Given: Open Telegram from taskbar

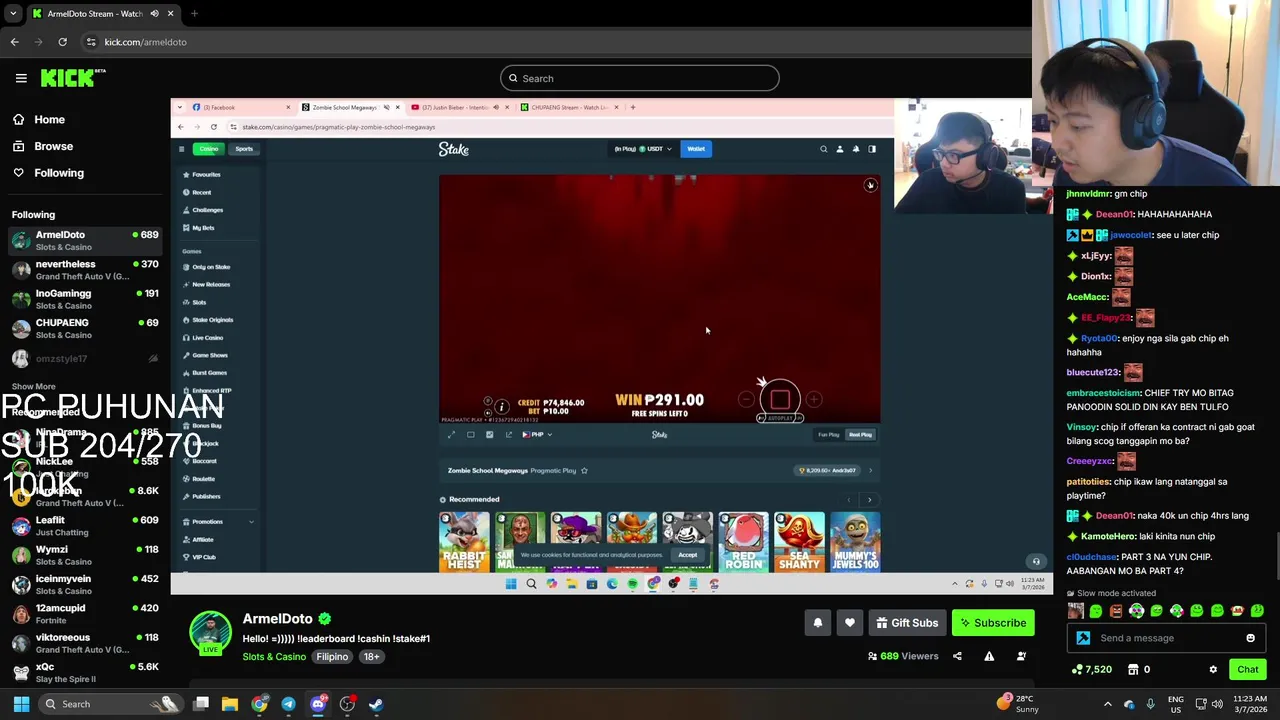Looking at the screenshot, I should pyautogui.click(x=288, y=704).
